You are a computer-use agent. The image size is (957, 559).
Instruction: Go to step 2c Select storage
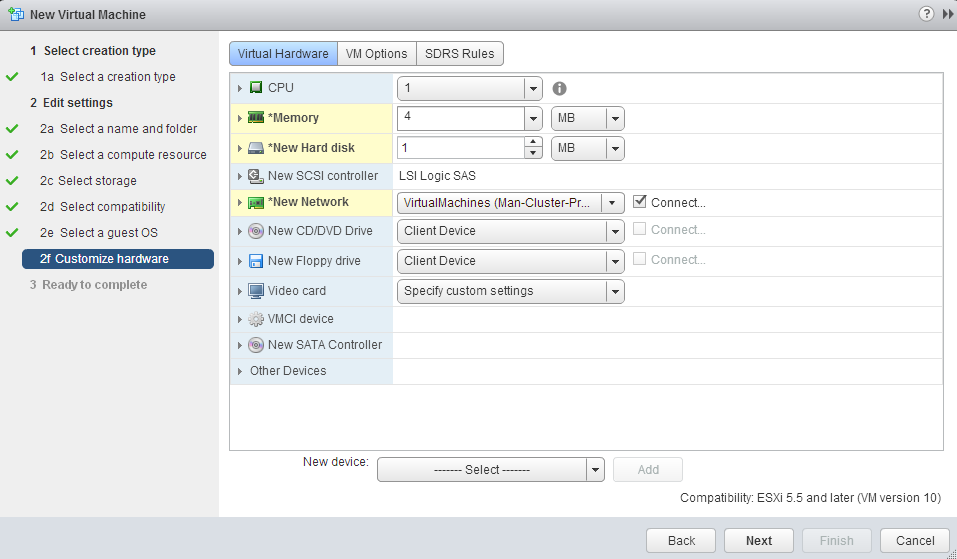click(88, 181)
